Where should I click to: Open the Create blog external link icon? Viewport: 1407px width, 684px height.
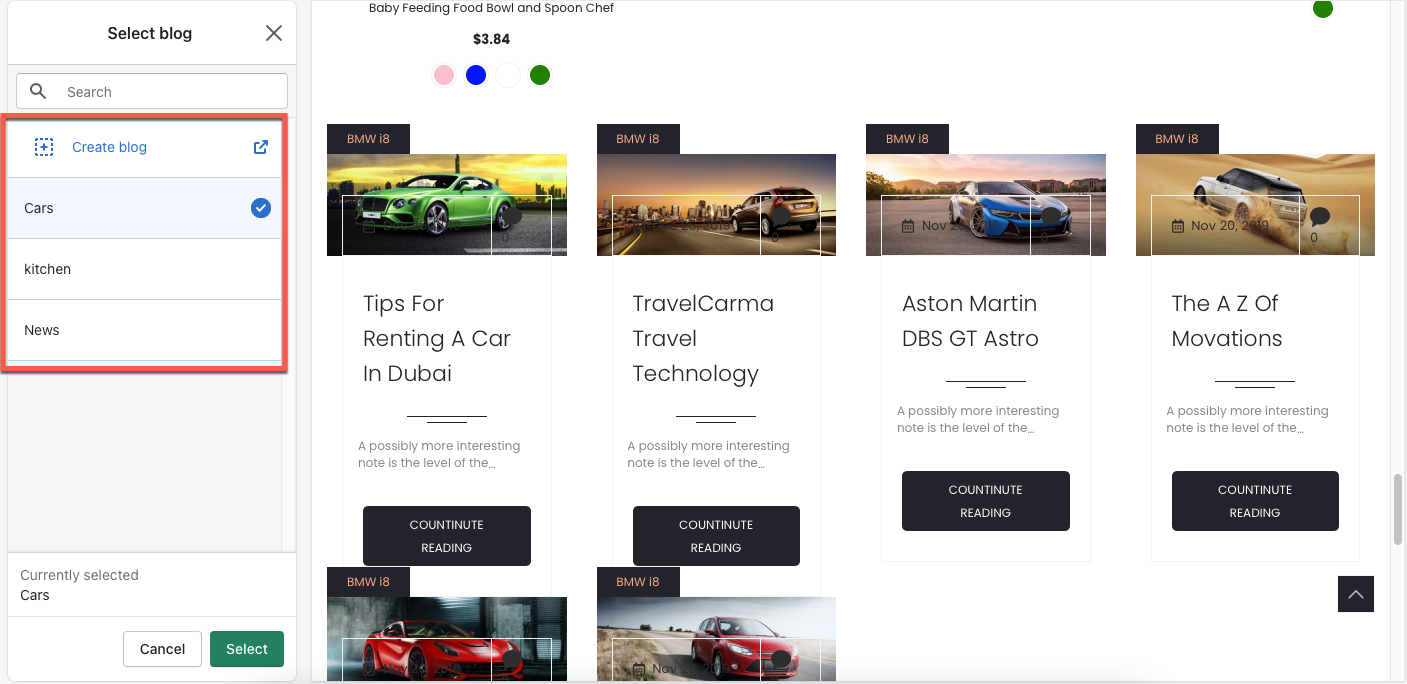tap(261, 147)
